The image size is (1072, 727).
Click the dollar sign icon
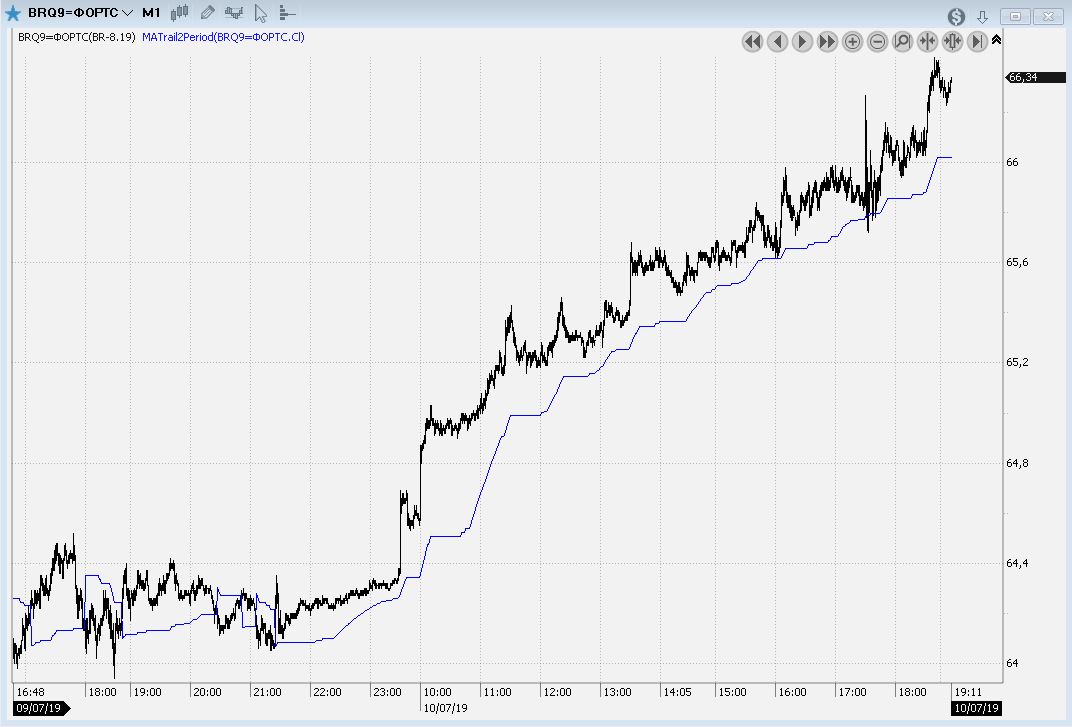pos(957,16)
